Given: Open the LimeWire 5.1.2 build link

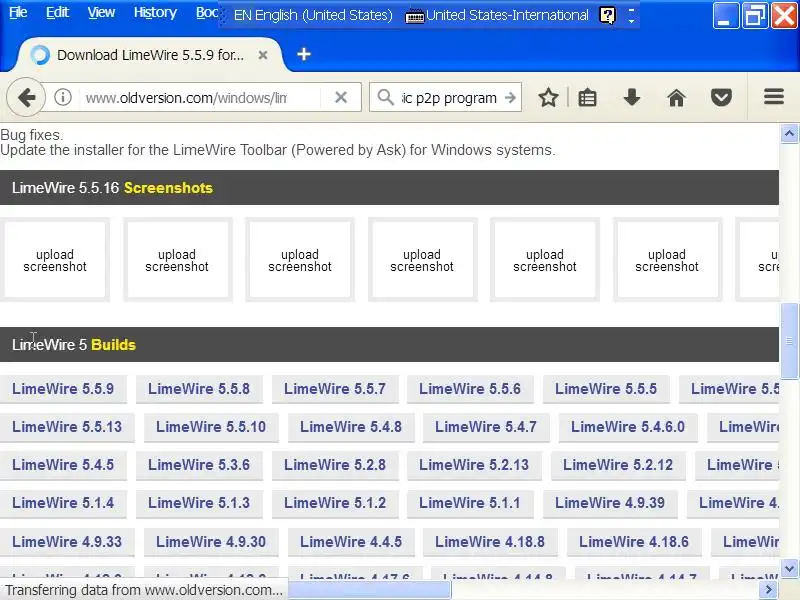Looking at the screenshot, I should pyautogui.click(x=335, y=503).
